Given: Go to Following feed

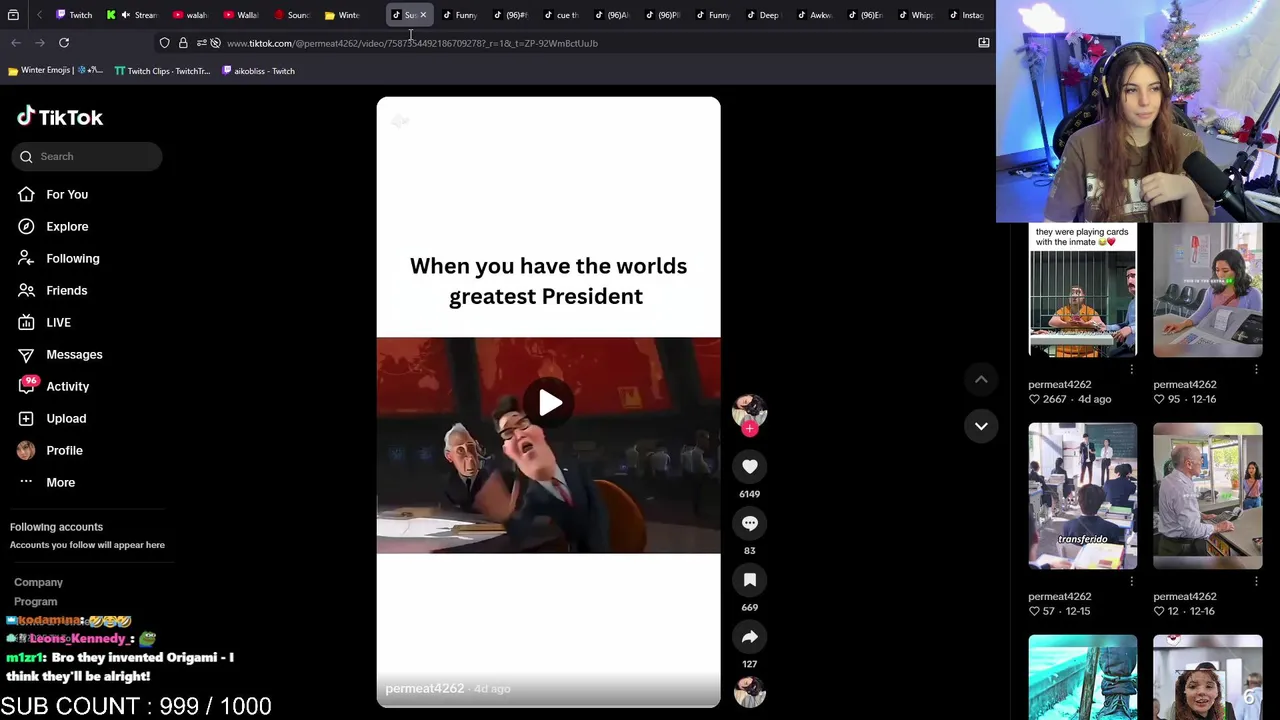Looking at the screenshot, I should [x=73, y=258].
